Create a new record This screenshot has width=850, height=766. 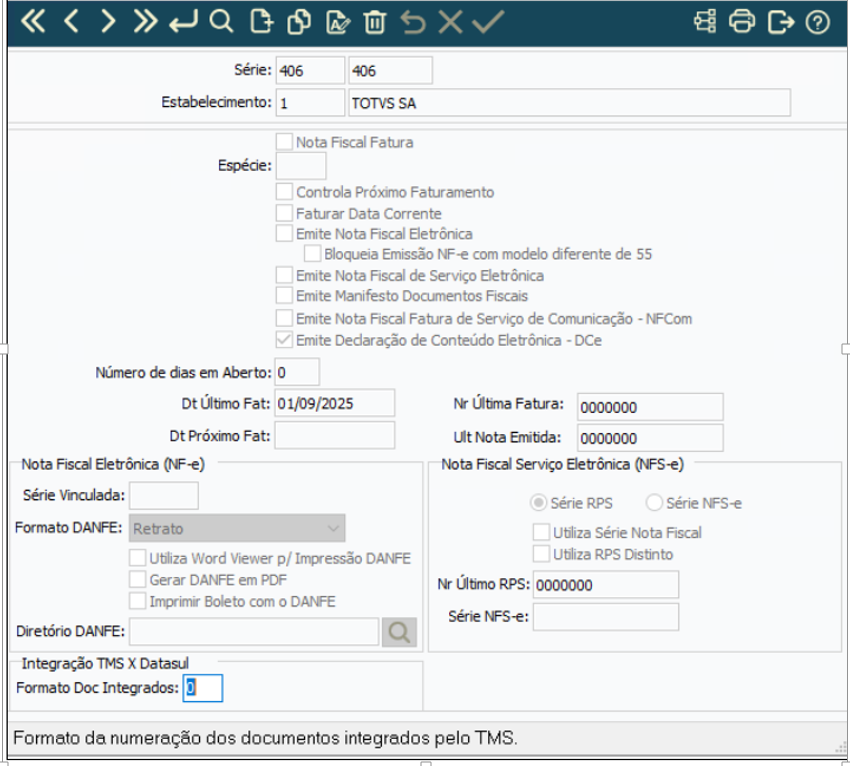(261, 22)
